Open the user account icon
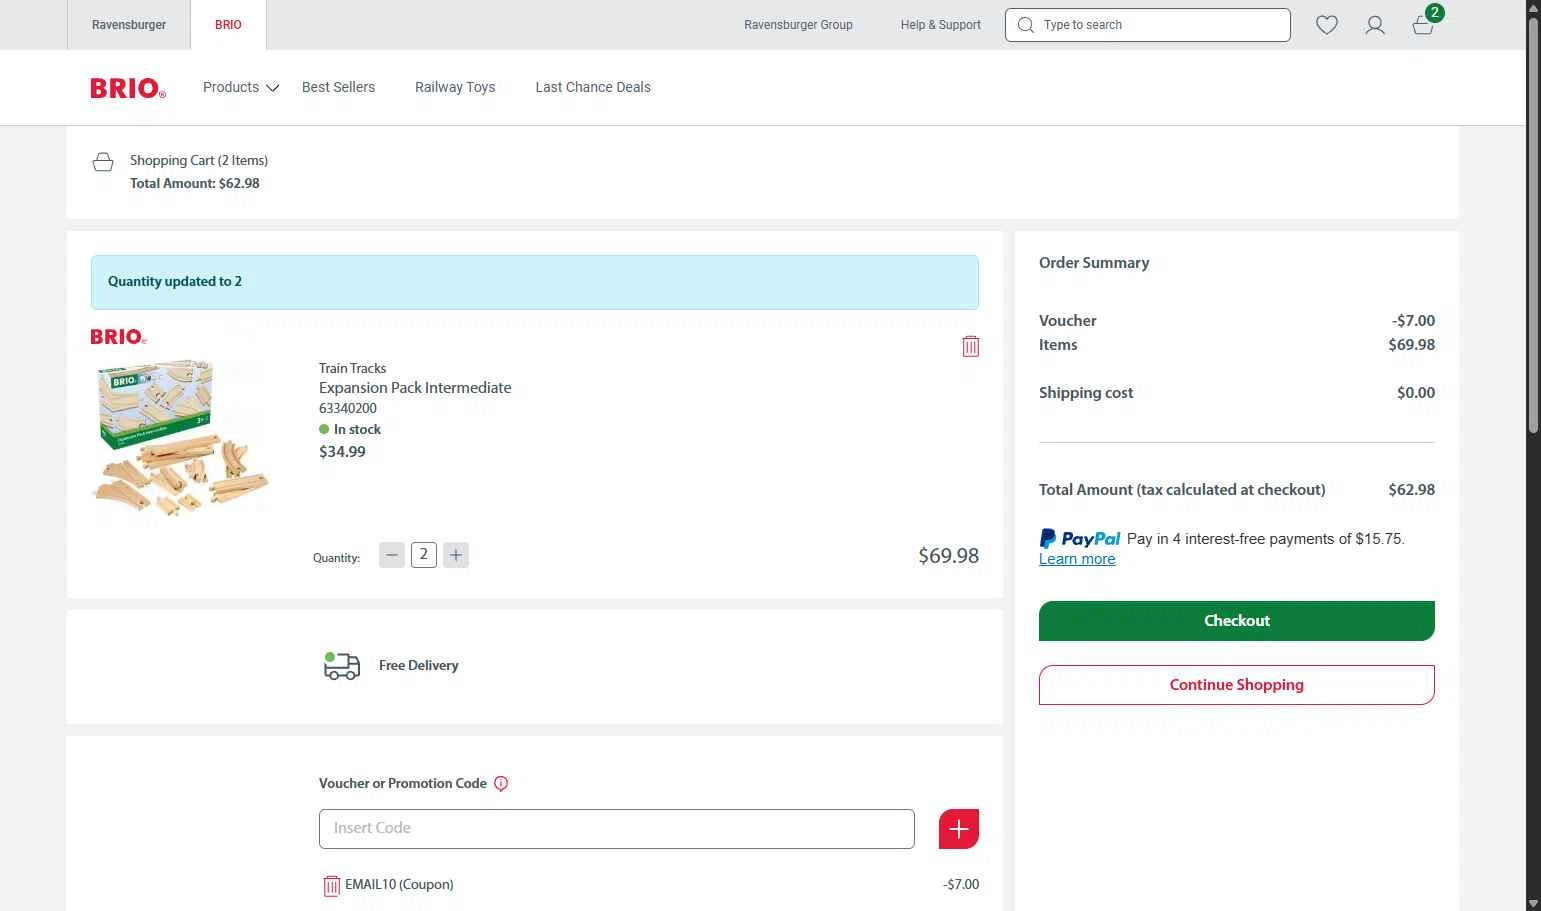This screenshot has width=1541, height=911. point(1375,25)
